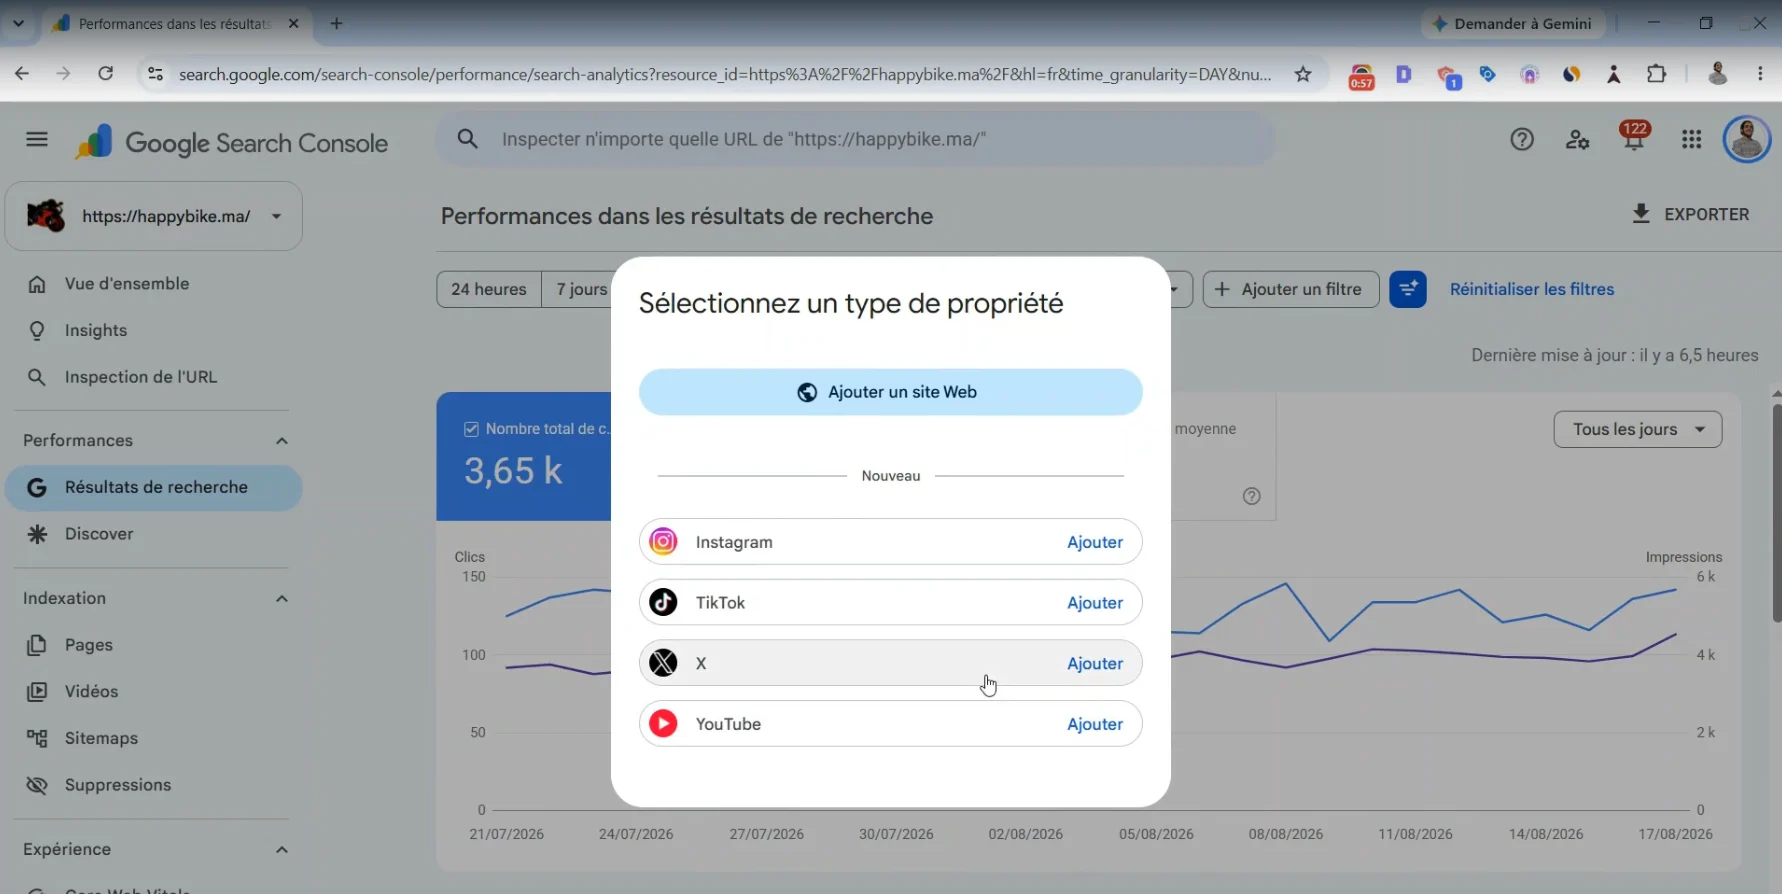Click the X logo icon
The image size is (1782, 894).
[663, 663]
